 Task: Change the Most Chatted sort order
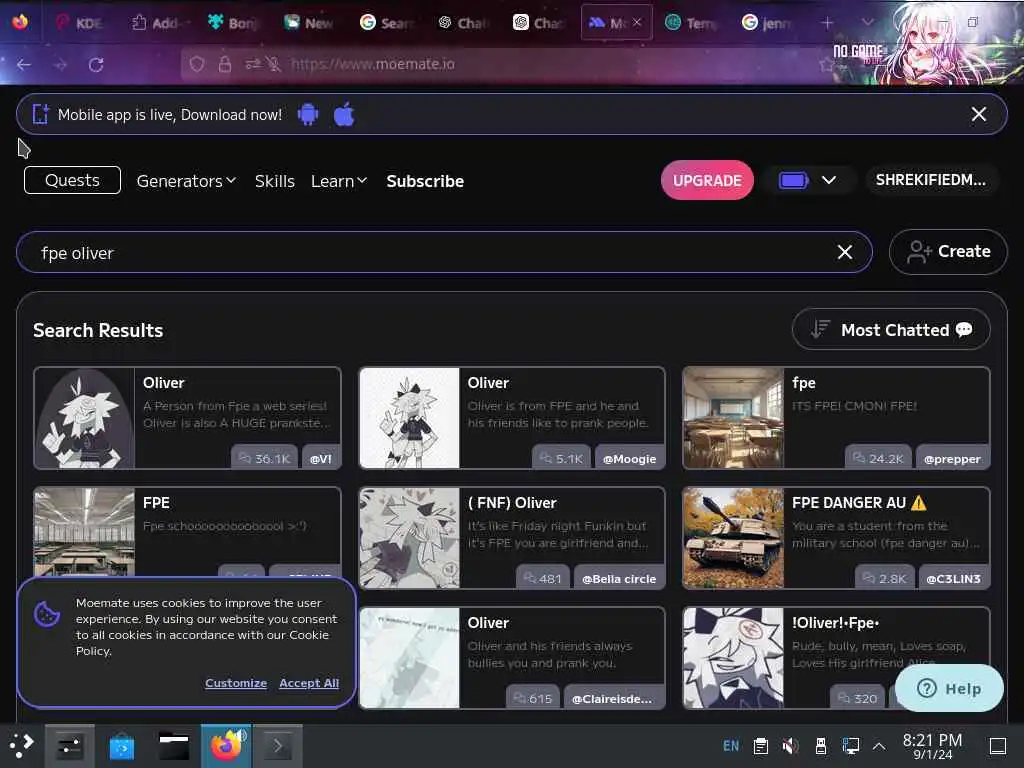891,329
